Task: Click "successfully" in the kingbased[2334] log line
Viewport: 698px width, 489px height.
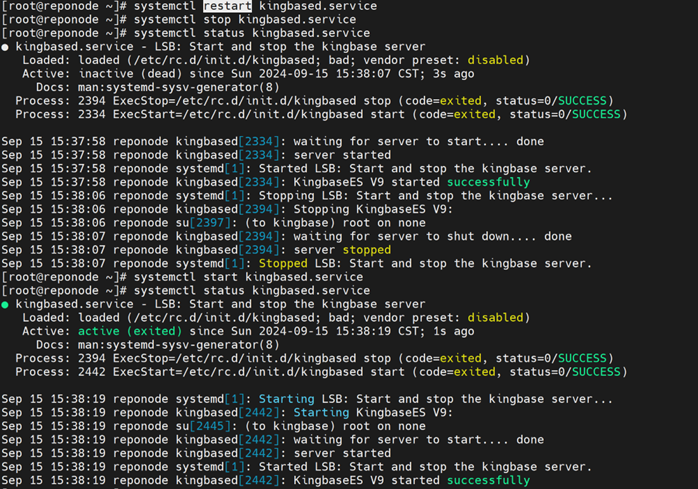Action: point(488,182)
